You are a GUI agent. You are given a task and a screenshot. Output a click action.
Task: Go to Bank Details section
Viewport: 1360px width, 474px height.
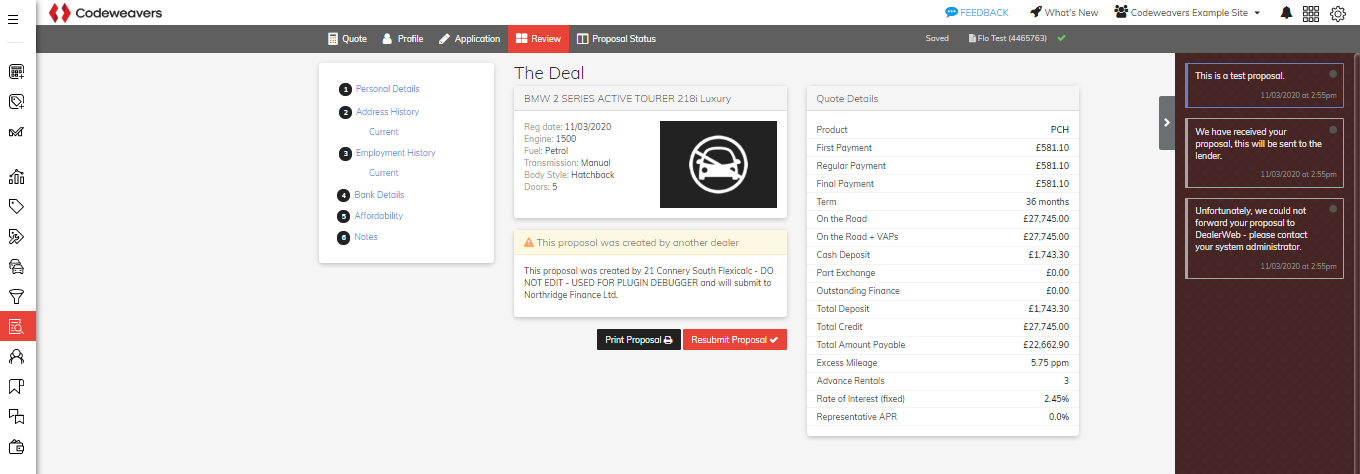point(379,195)
